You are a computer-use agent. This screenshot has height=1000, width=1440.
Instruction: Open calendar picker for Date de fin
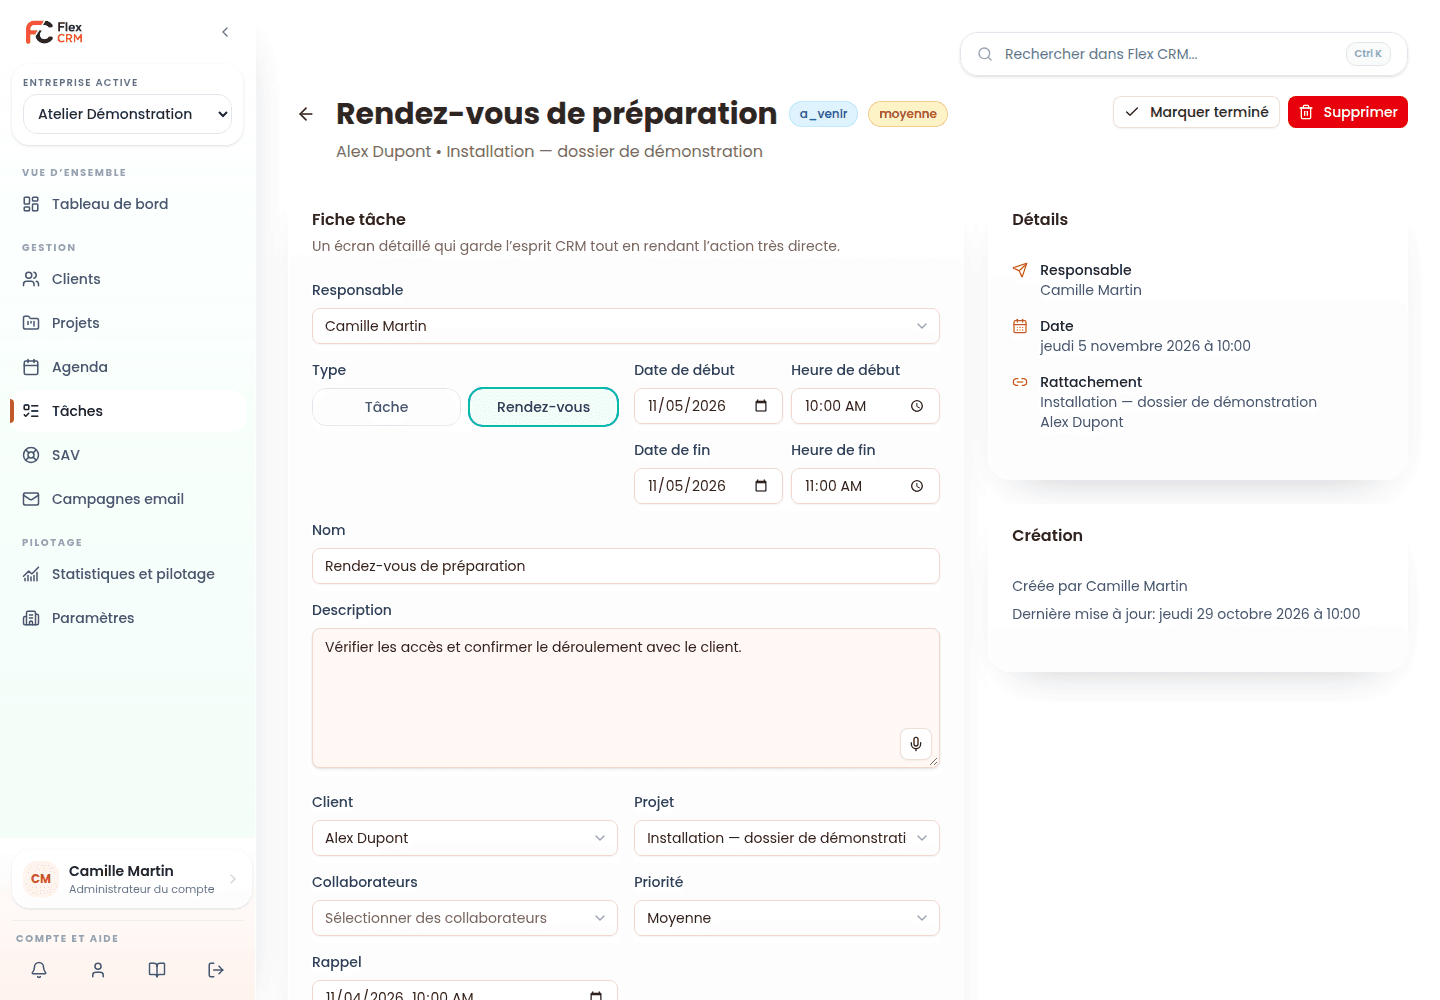pyautogui.click(x=761, y=486)
